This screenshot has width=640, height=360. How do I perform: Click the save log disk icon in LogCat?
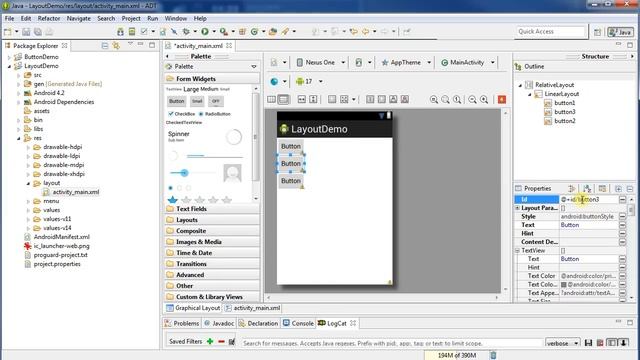pyautogui.click(x=588, y=343)
